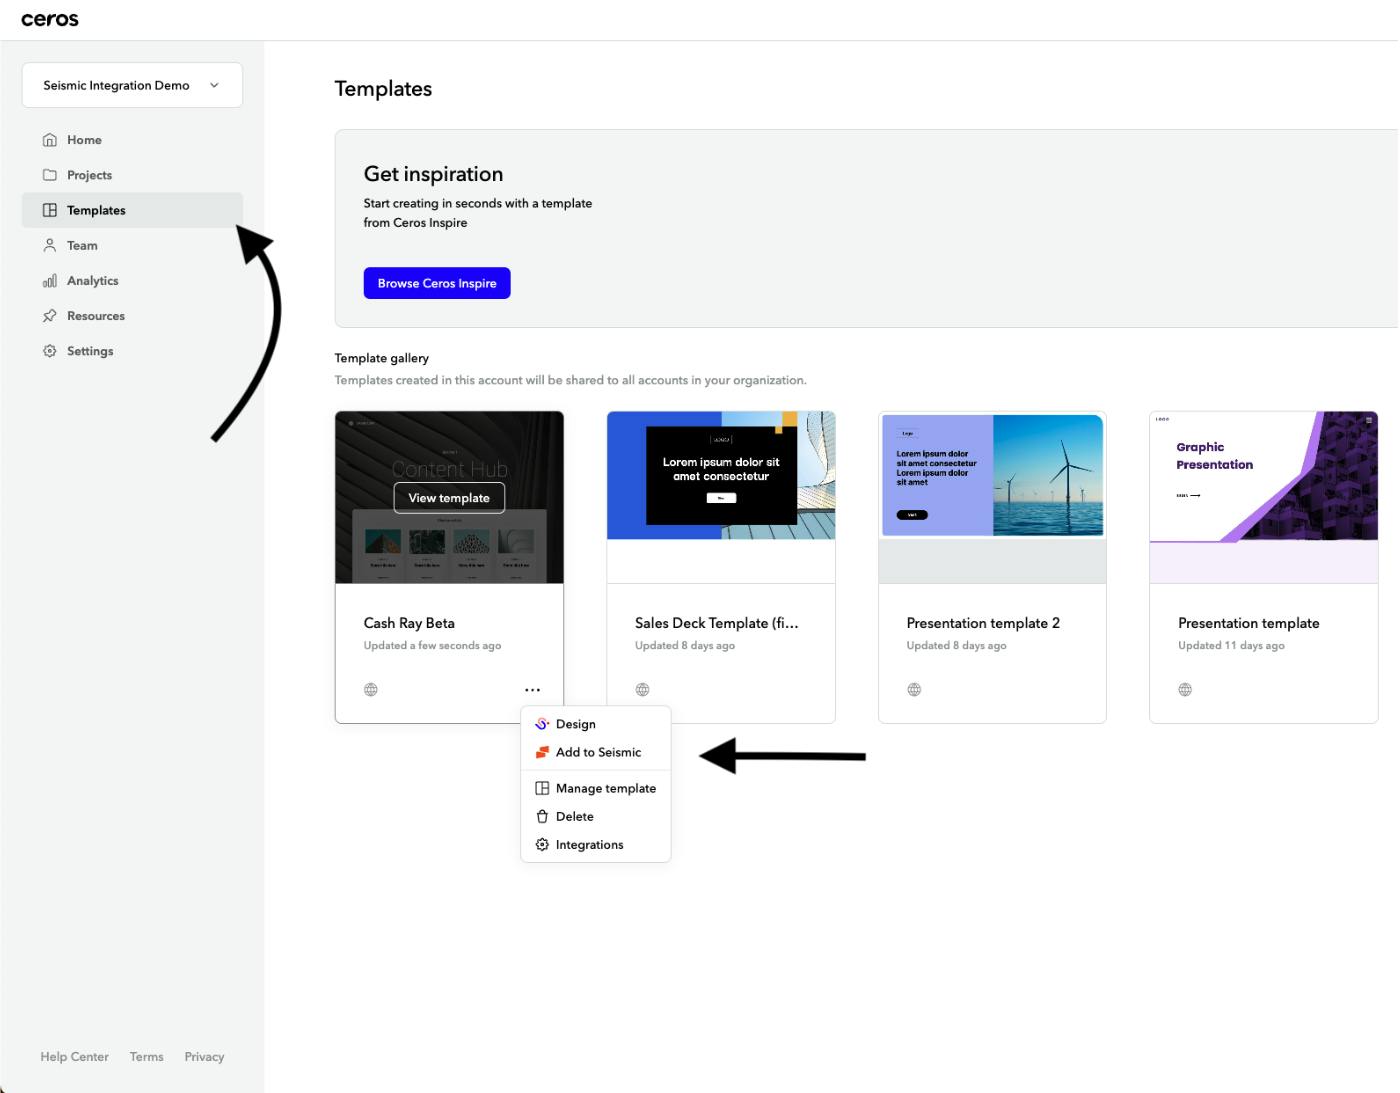Click the Projects folder icon in sidebar
Screen dimensions: 1400x1093
click(x=50, y=175)
